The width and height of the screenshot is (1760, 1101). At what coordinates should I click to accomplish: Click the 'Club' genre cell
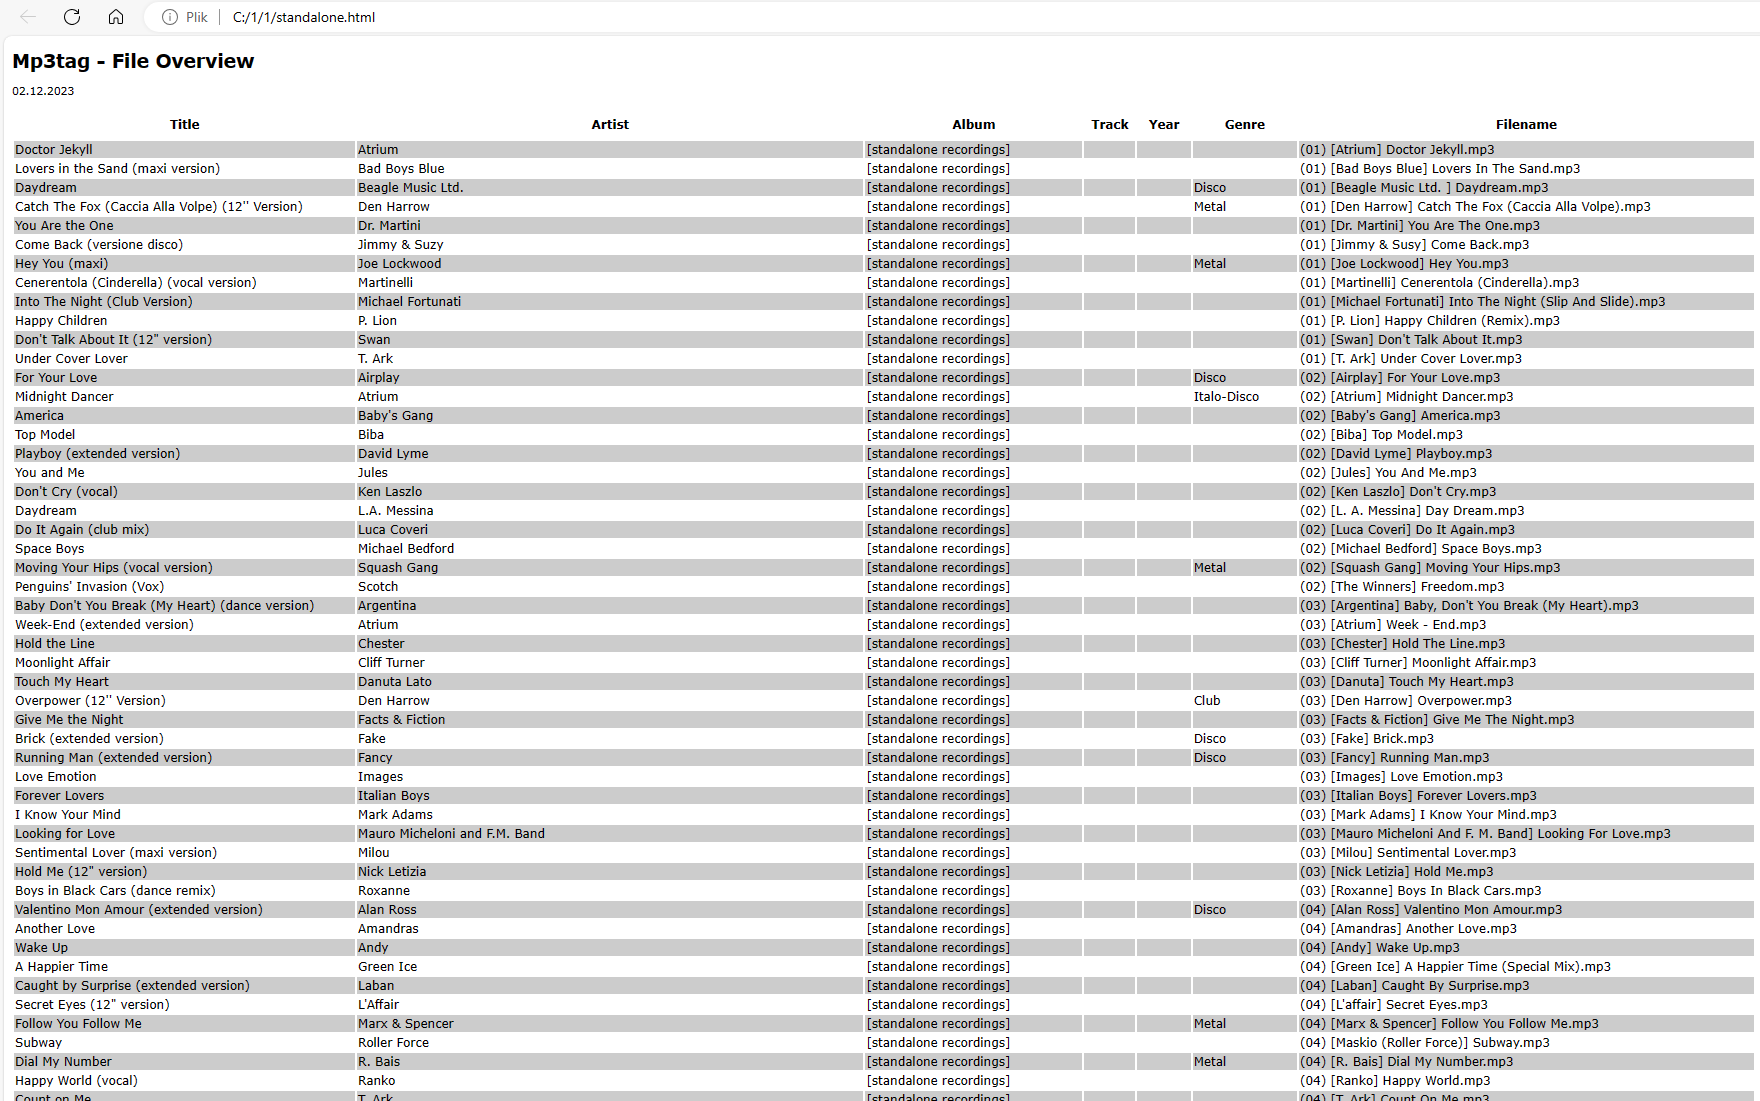(1207, 701)
